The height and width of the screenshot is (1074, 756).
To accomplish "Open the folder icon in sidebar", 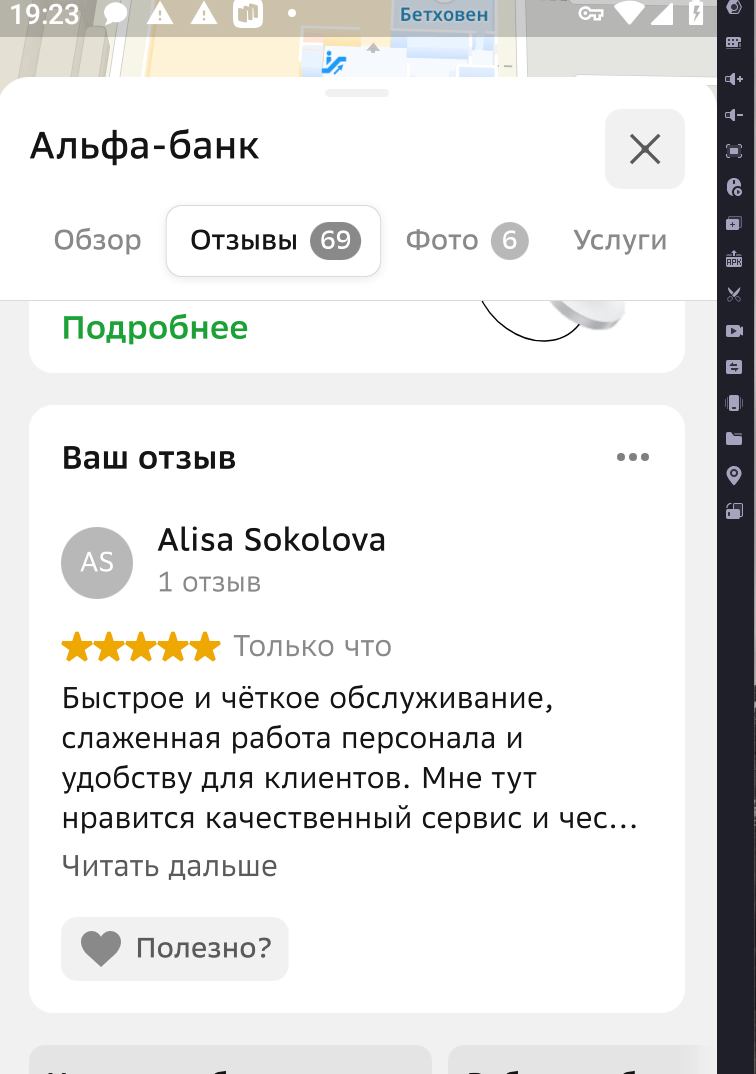I will click(x=734, y=439).
